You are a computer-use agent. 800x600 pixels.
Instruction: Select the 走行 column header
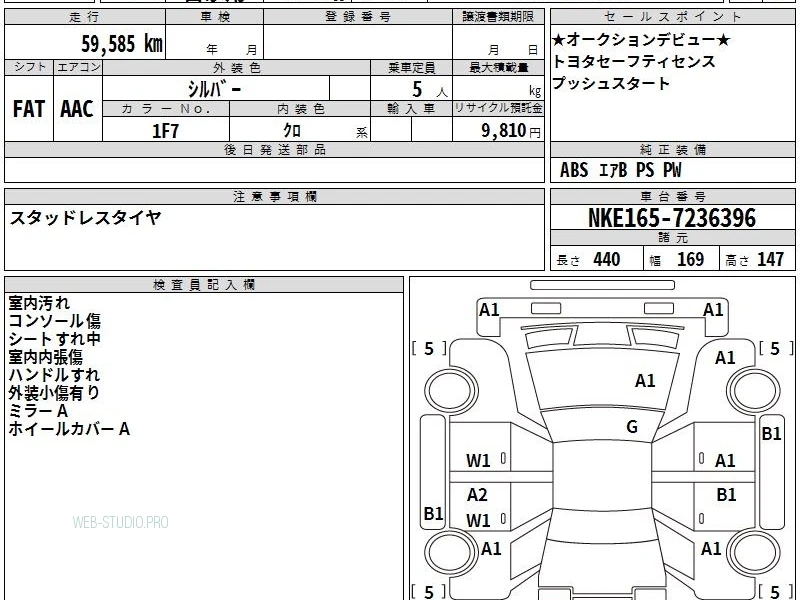pos(85,17)
